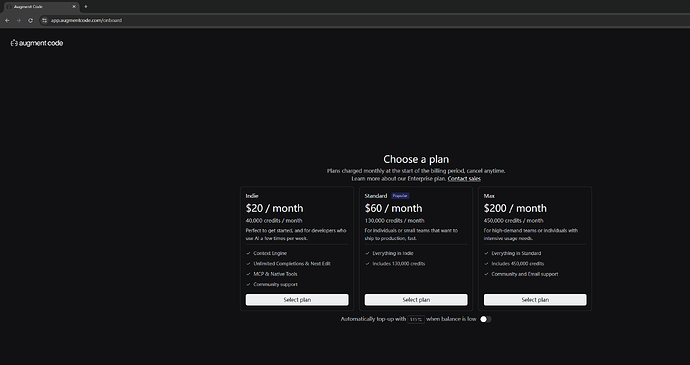Click the "Indie" plan title

point(252,196)
